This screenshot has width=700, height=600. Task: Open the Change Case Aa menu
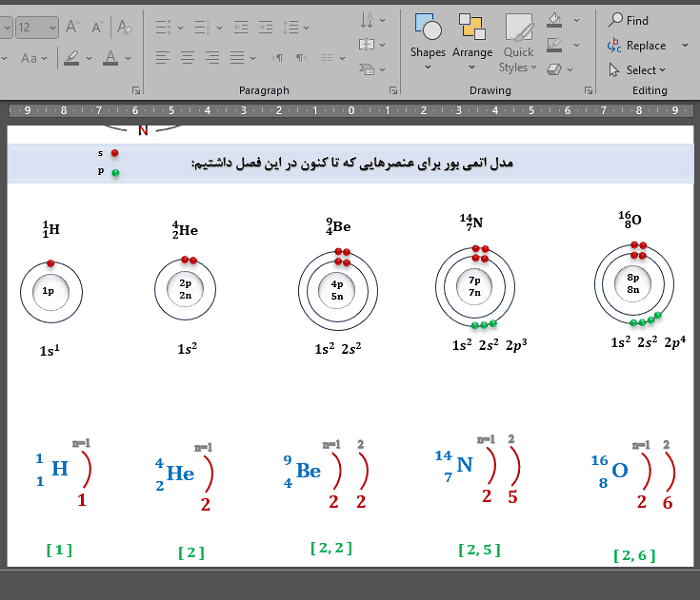(33, 58)
